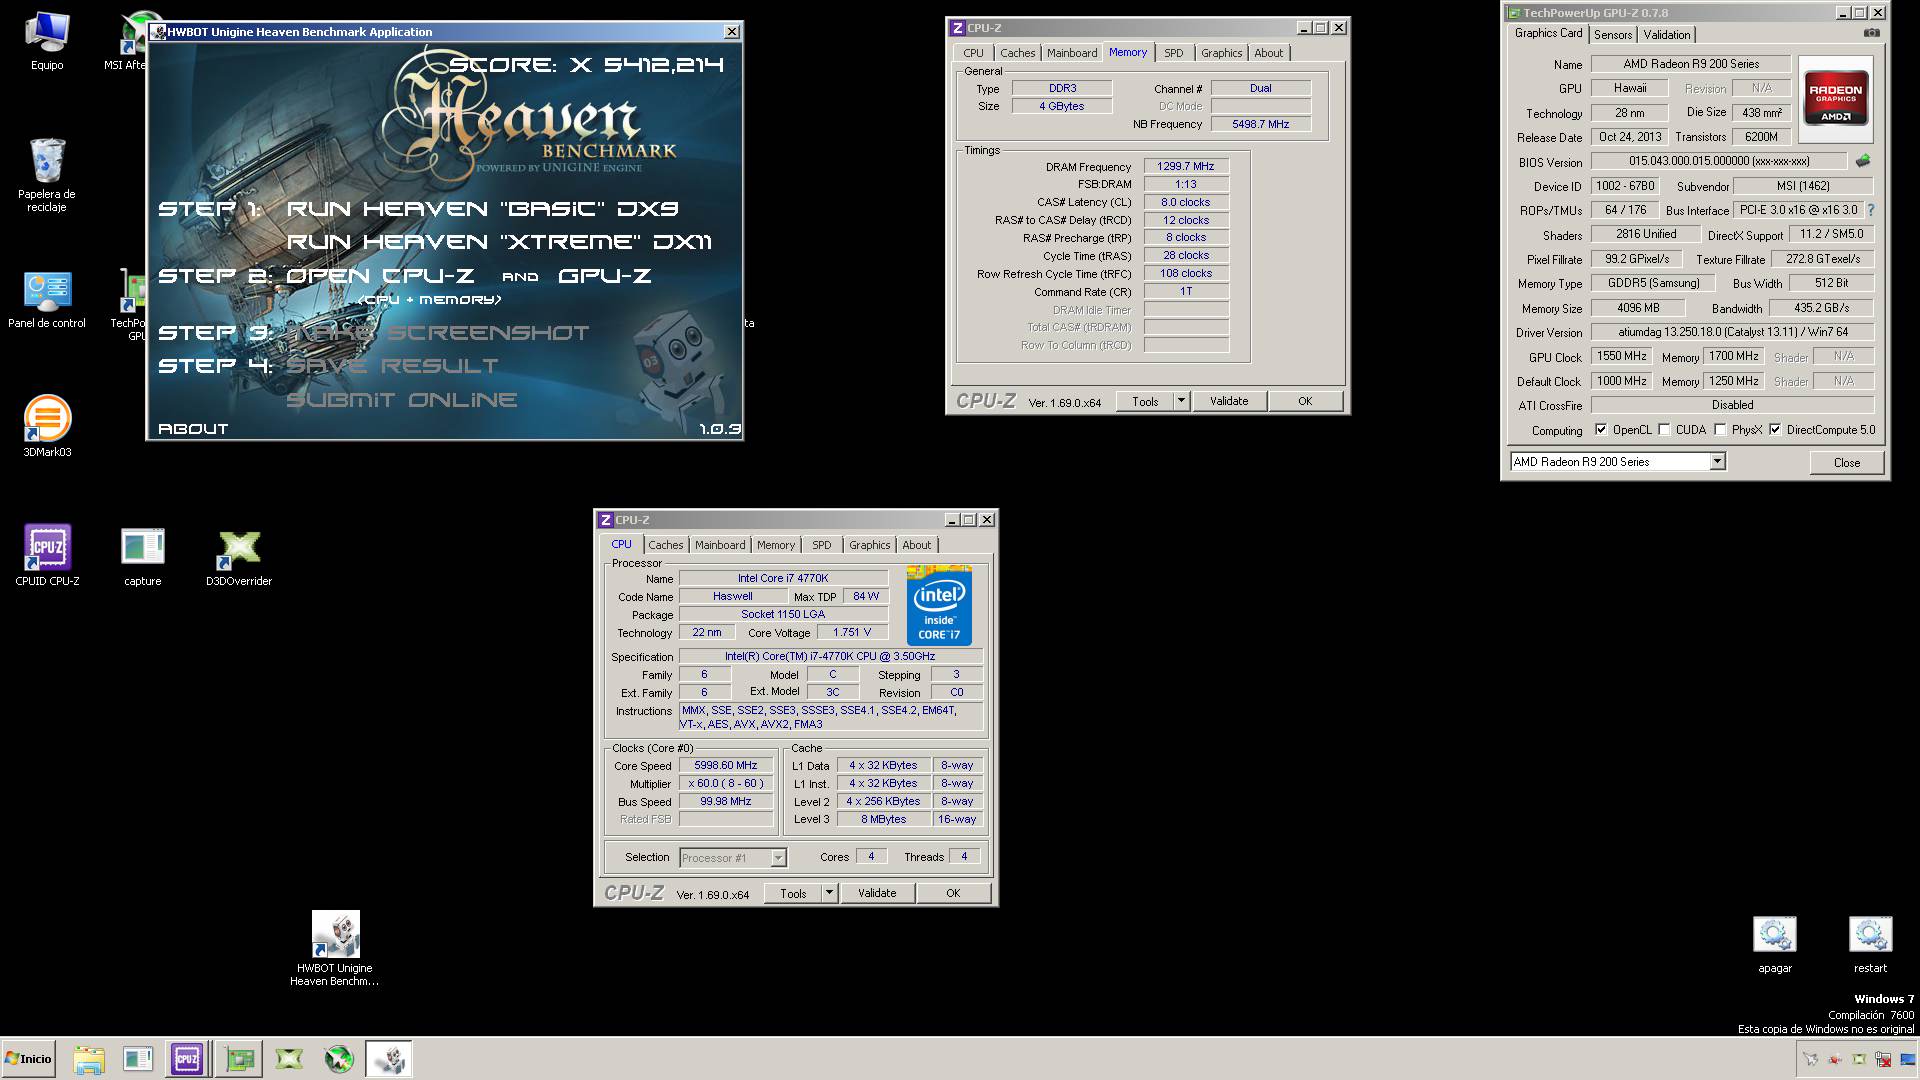The image size is (1920, 1080).
Task: Click the Intel Core i7 logo in CPU-Z
Action: click(939, 605)
